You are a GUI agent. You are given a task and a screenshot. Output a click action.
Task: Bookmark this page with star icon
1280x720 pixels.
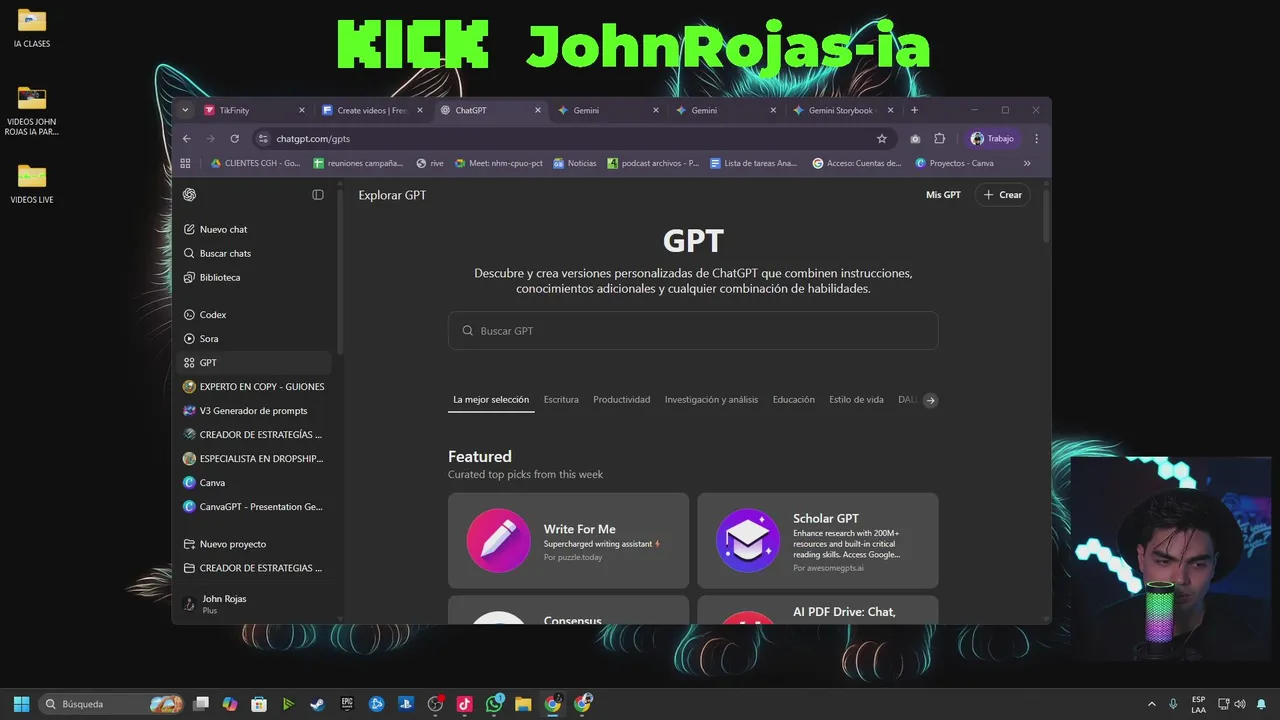pos(881,139)
